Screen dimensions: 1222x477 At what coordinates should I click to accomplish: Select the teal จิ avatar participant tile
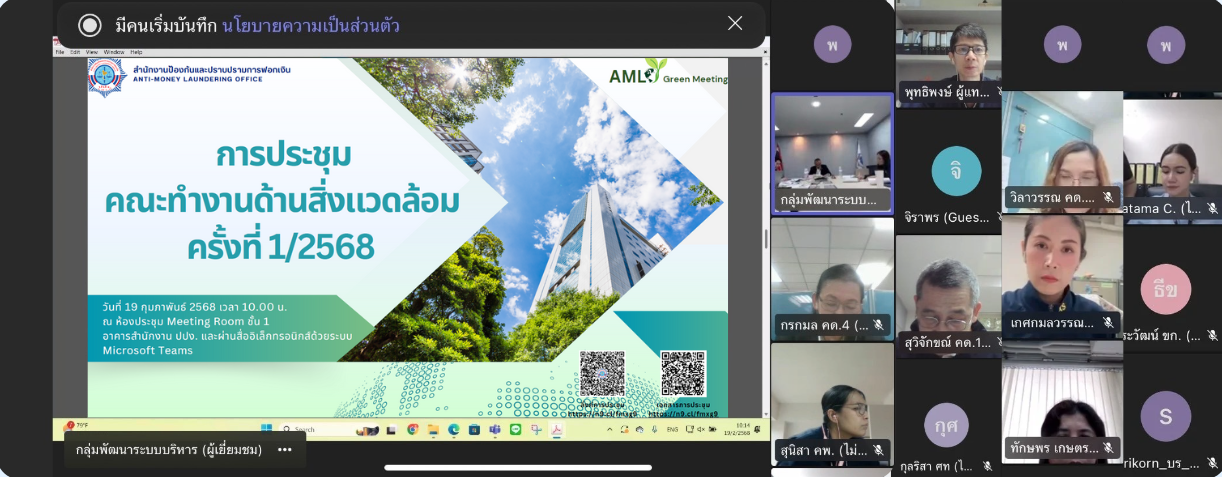coord(955,170)
